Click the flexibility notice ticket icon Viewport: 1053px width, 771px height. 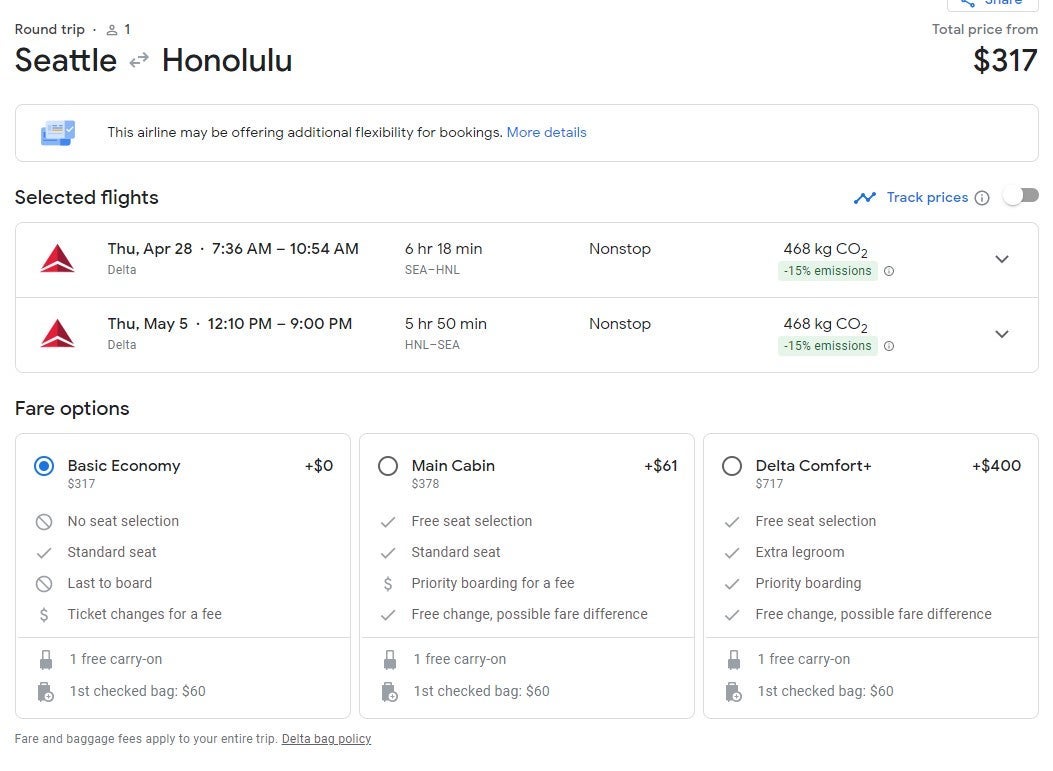pos(57,133)
